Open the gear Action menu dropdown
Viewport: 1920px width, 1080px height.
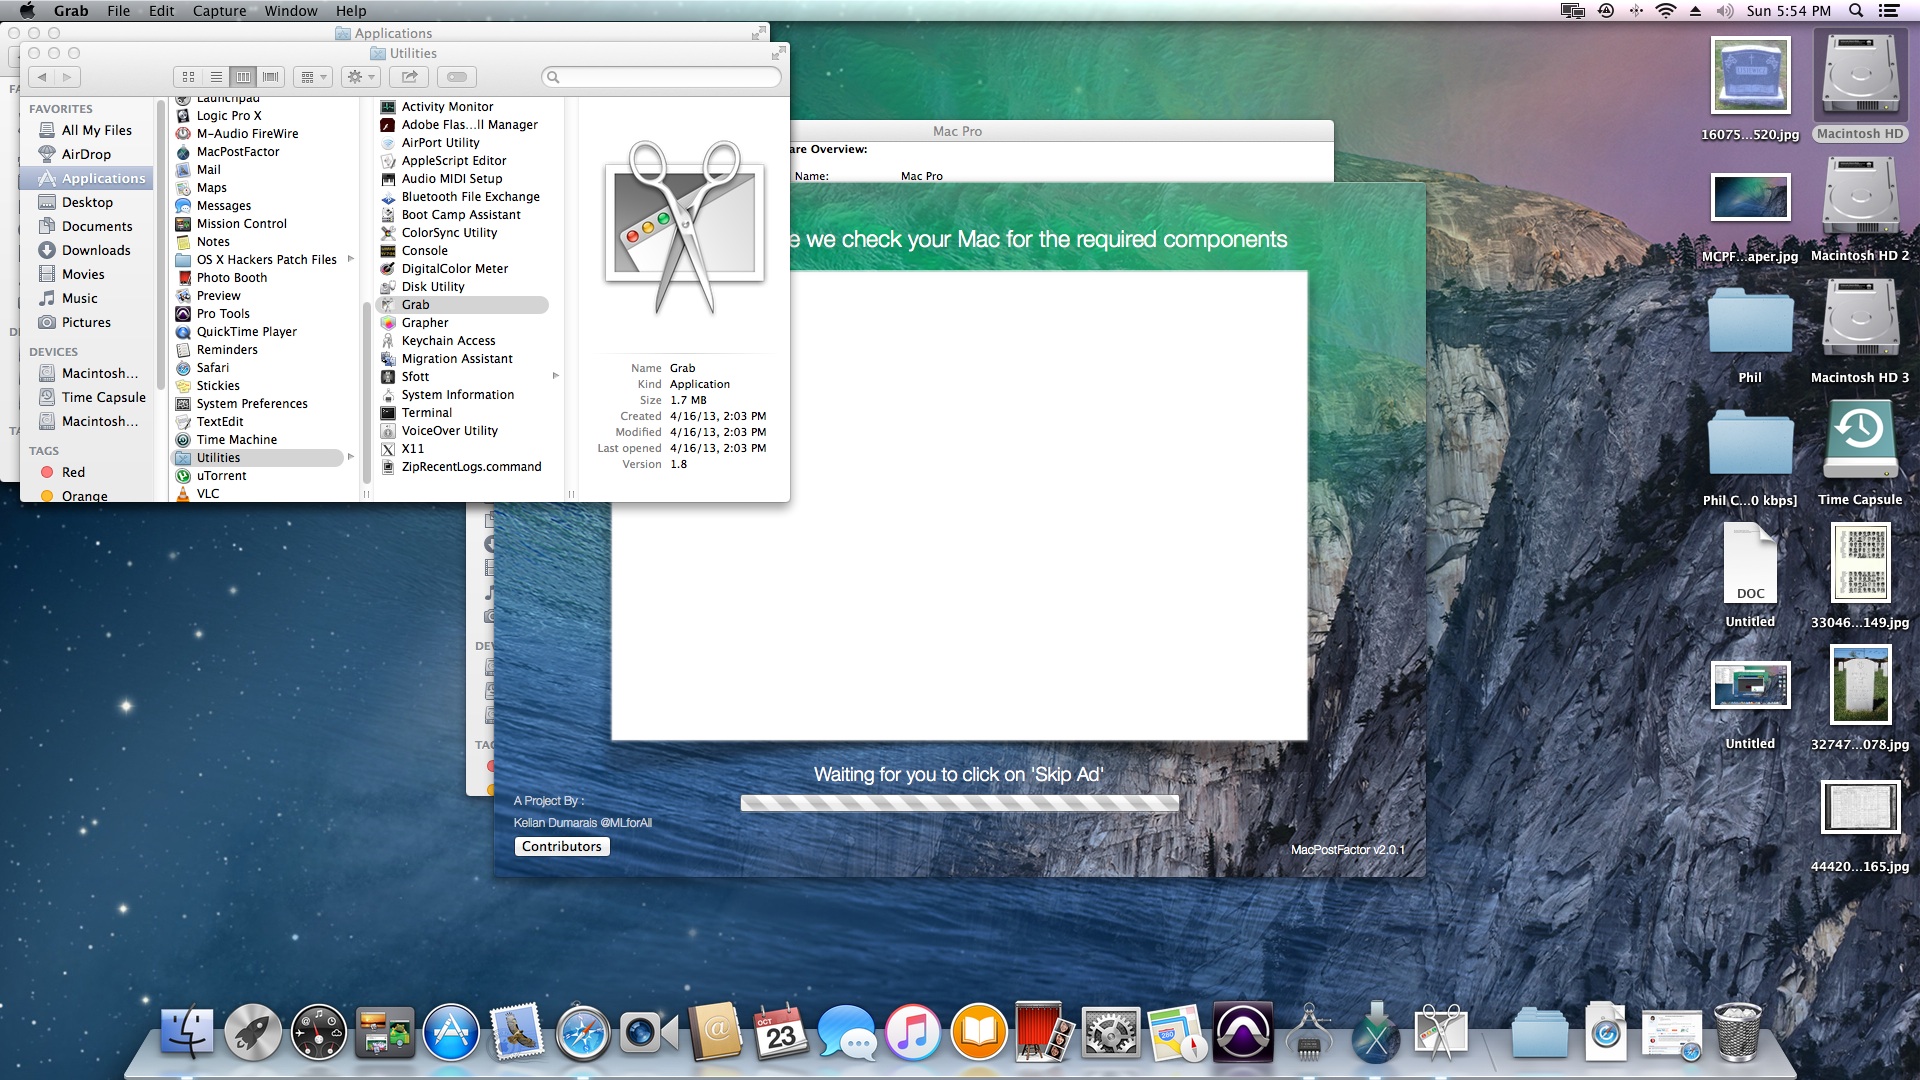click(x=360, y=77)
